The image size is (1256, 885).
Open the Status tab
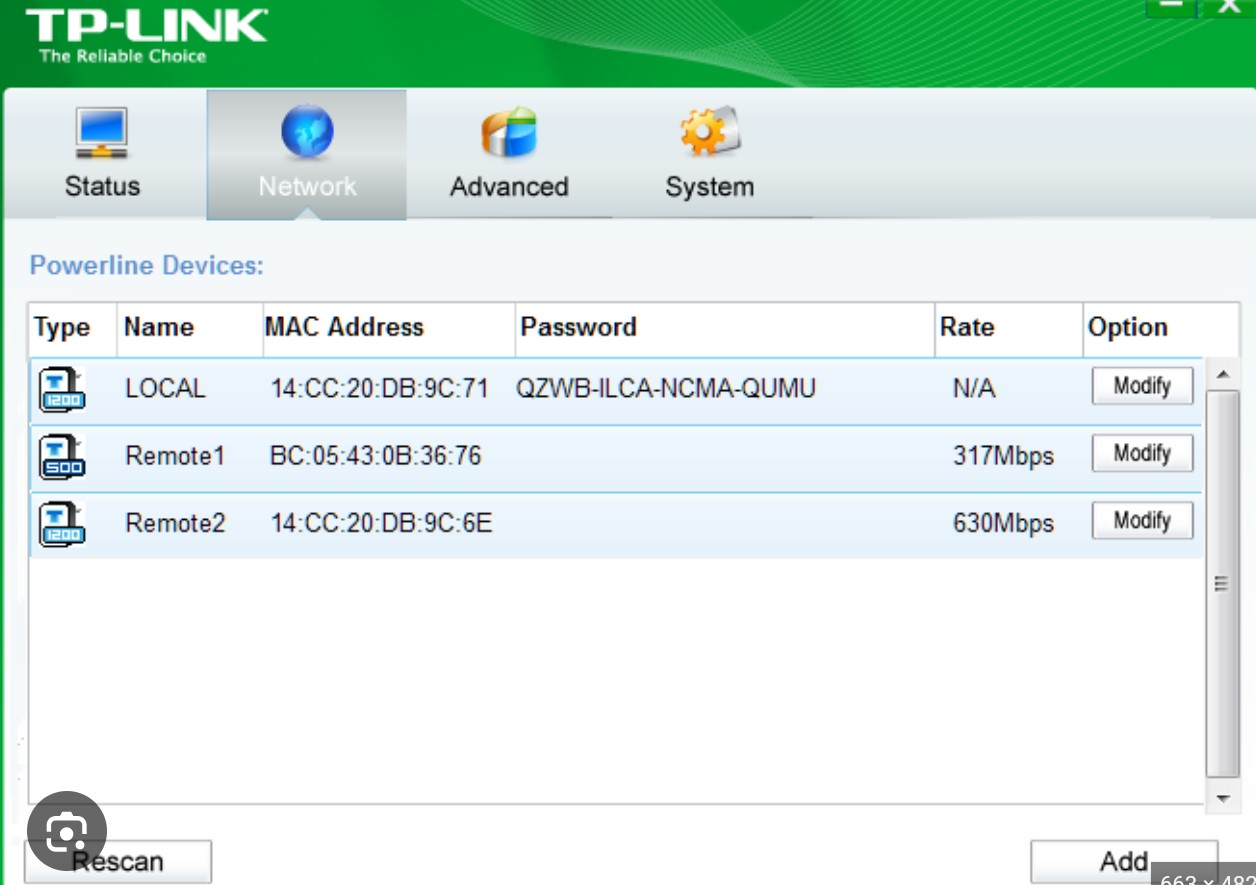pyautogui.click(x=105, y=154)
